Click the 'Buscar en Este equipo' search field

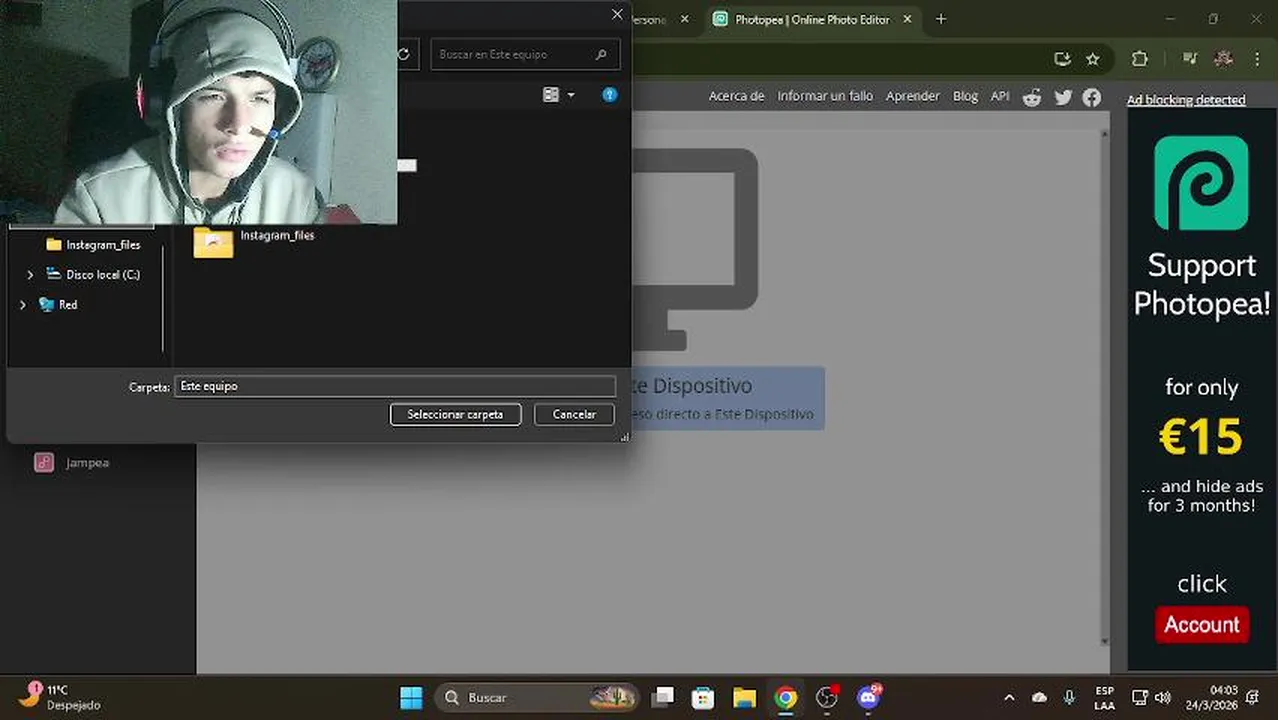pyautogui.click(x=525, y=54)
